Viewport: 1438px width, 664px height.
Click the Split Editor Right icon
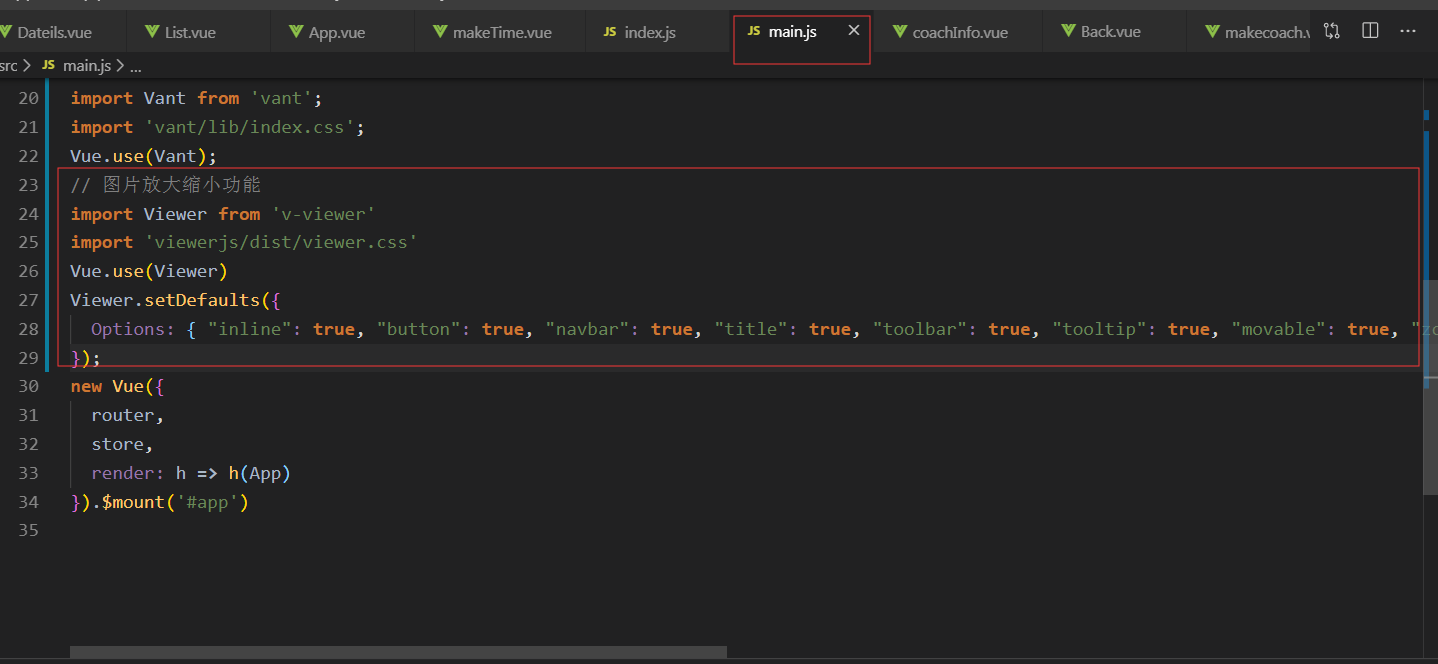tap(1370, 31)
